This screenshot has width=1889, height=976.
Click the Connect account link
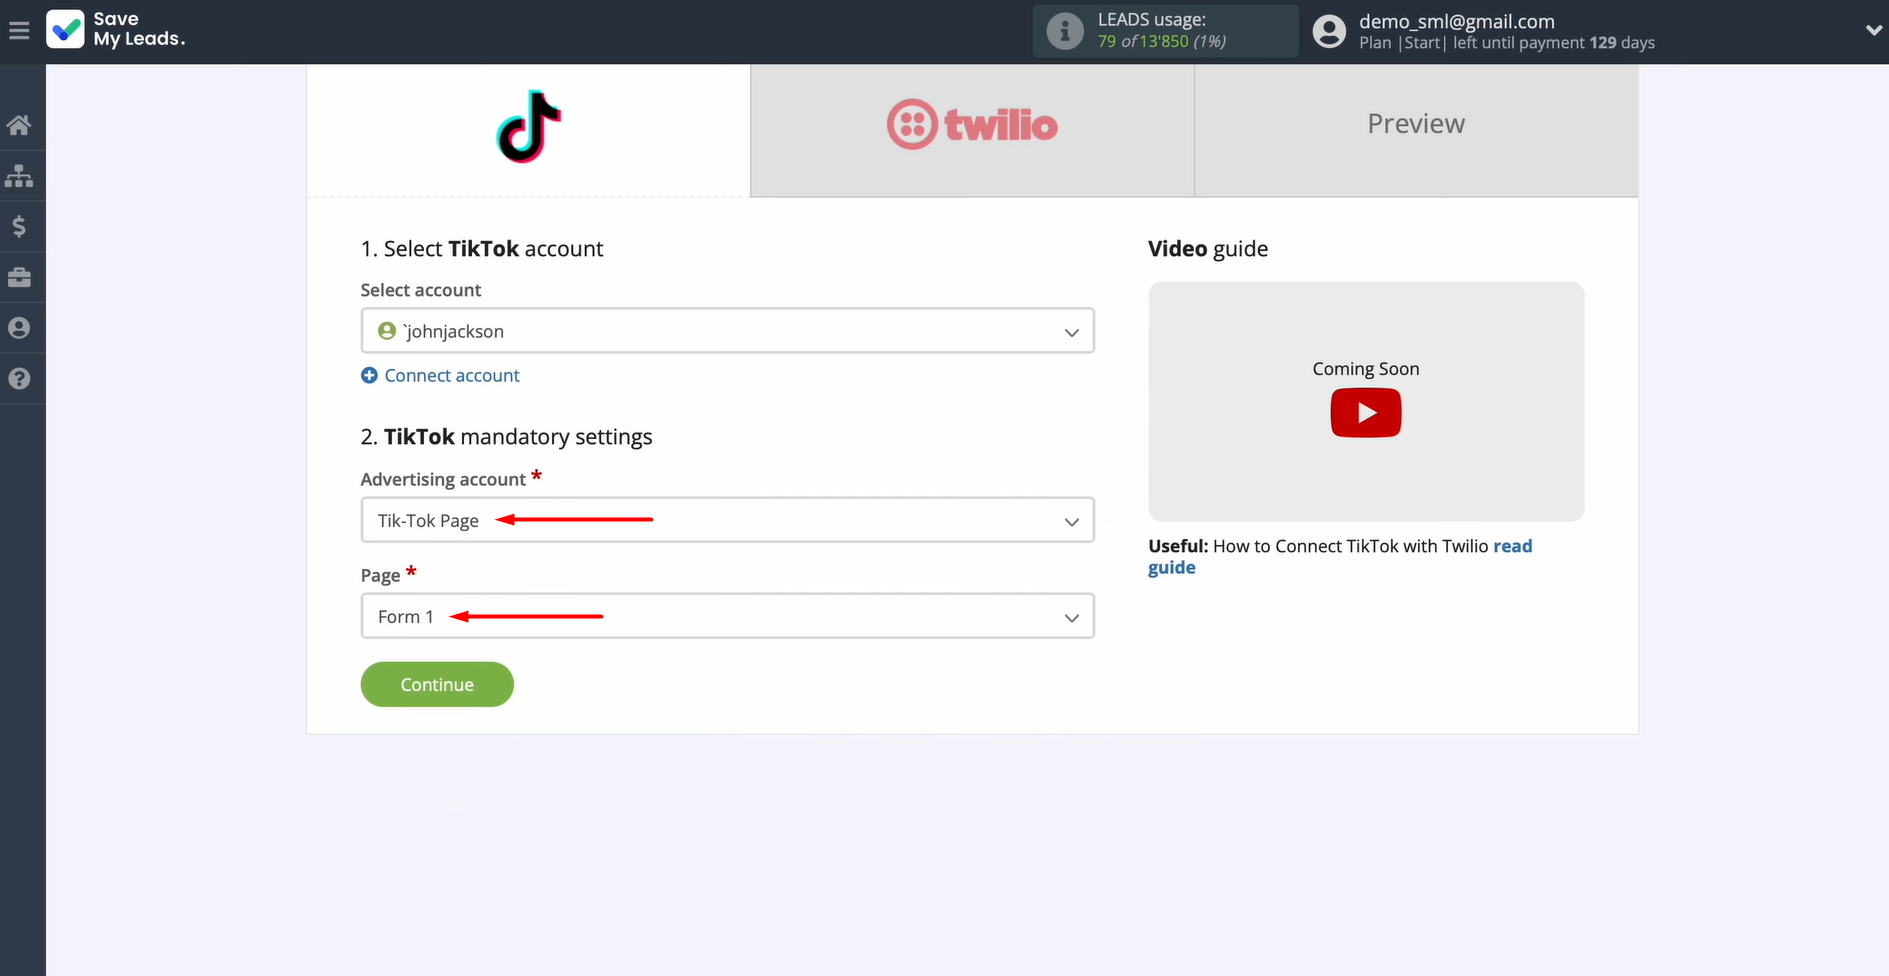click(440, 375)
